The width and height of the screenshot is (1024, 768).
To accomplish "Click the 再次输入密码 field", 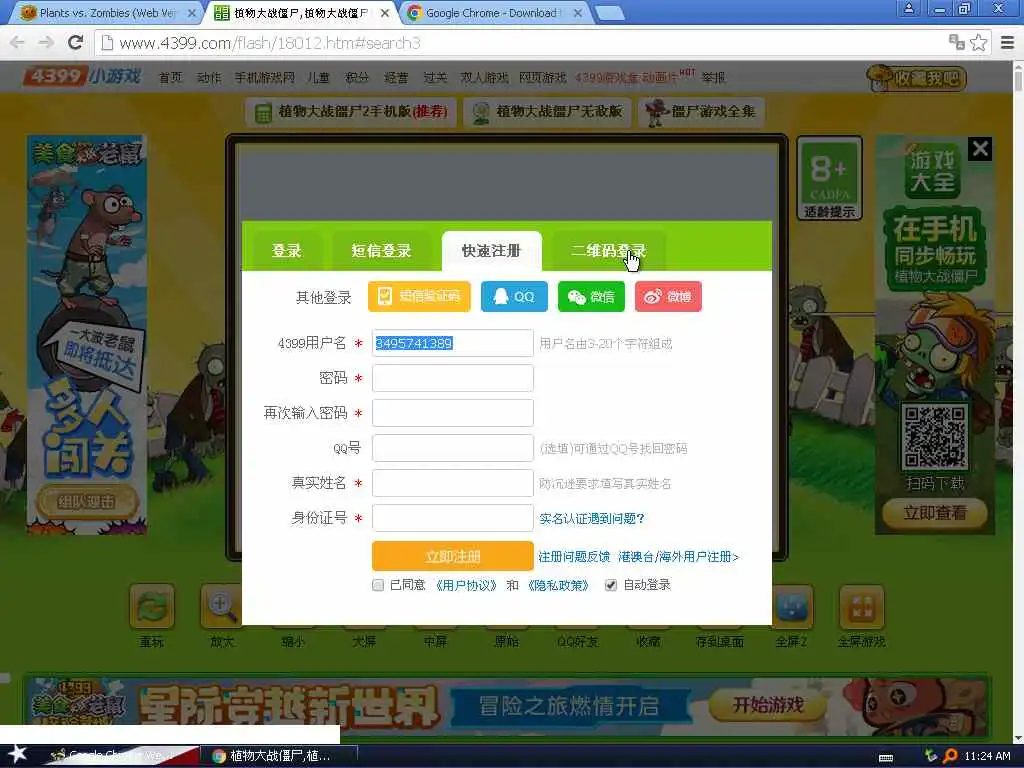I will click(x=453, y=413).
